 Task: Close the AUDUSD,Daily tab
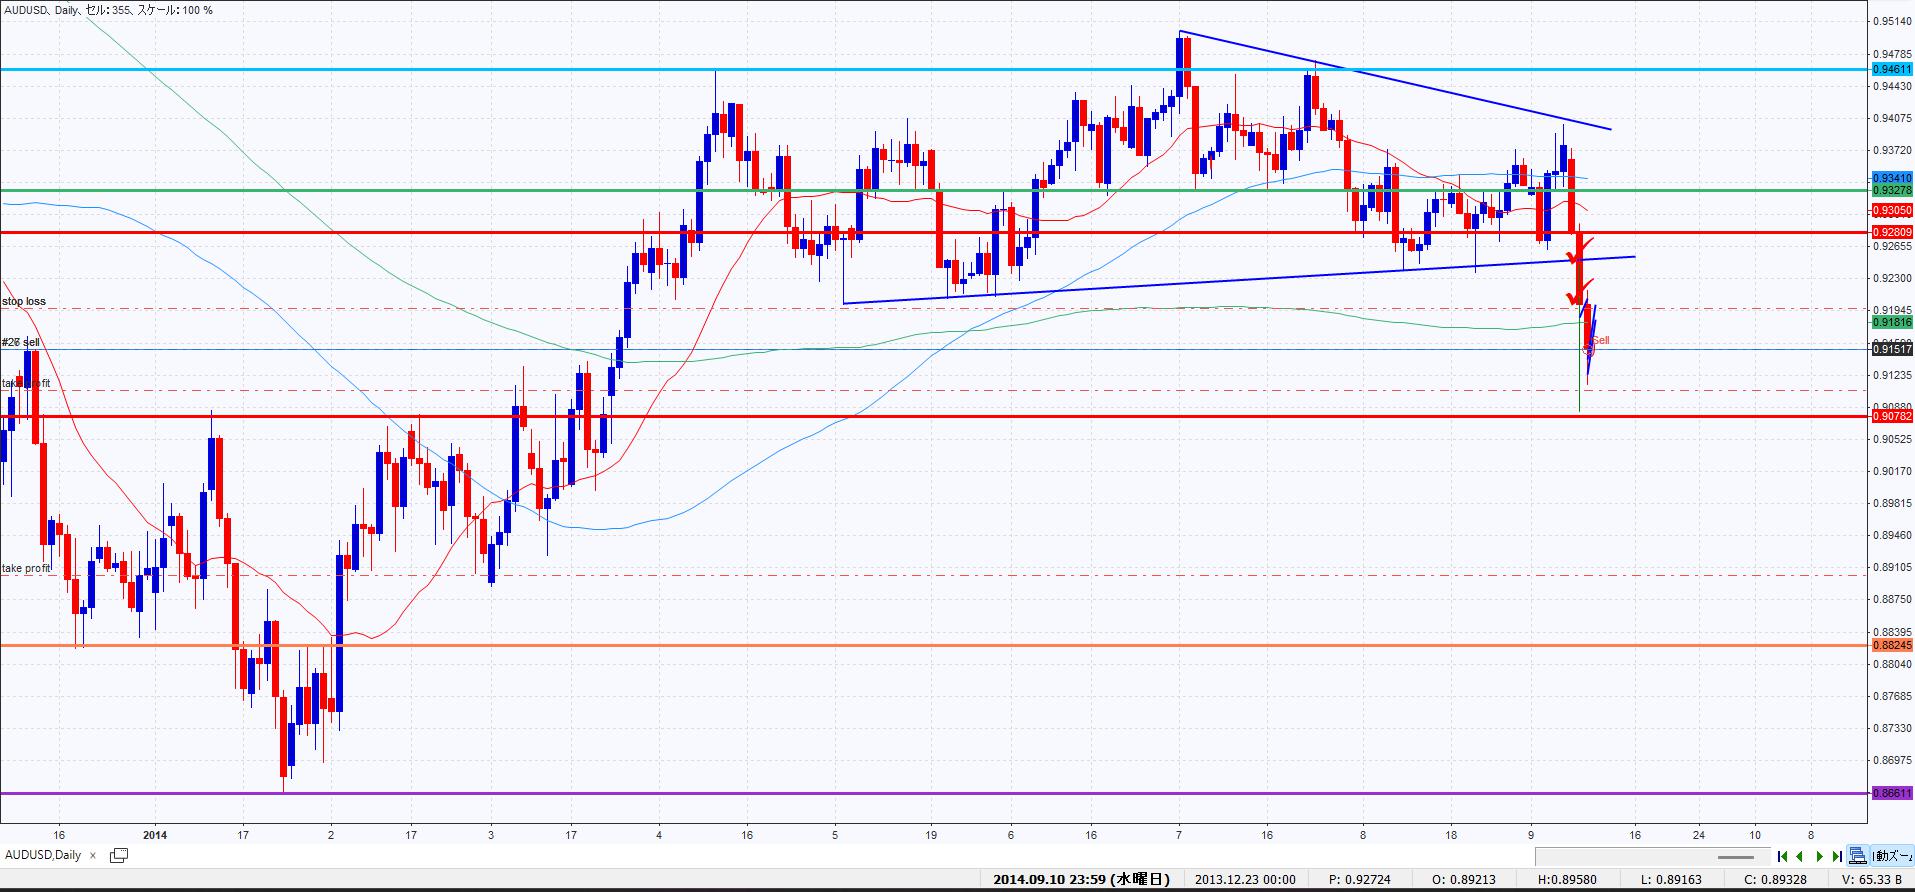(93, 855)
